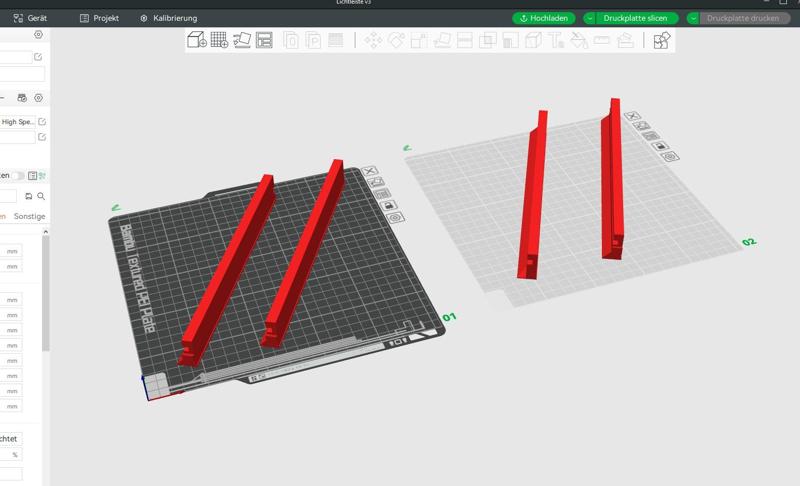
Task: Auto orient objects on plate 02
Action: (x=641, y=125)
